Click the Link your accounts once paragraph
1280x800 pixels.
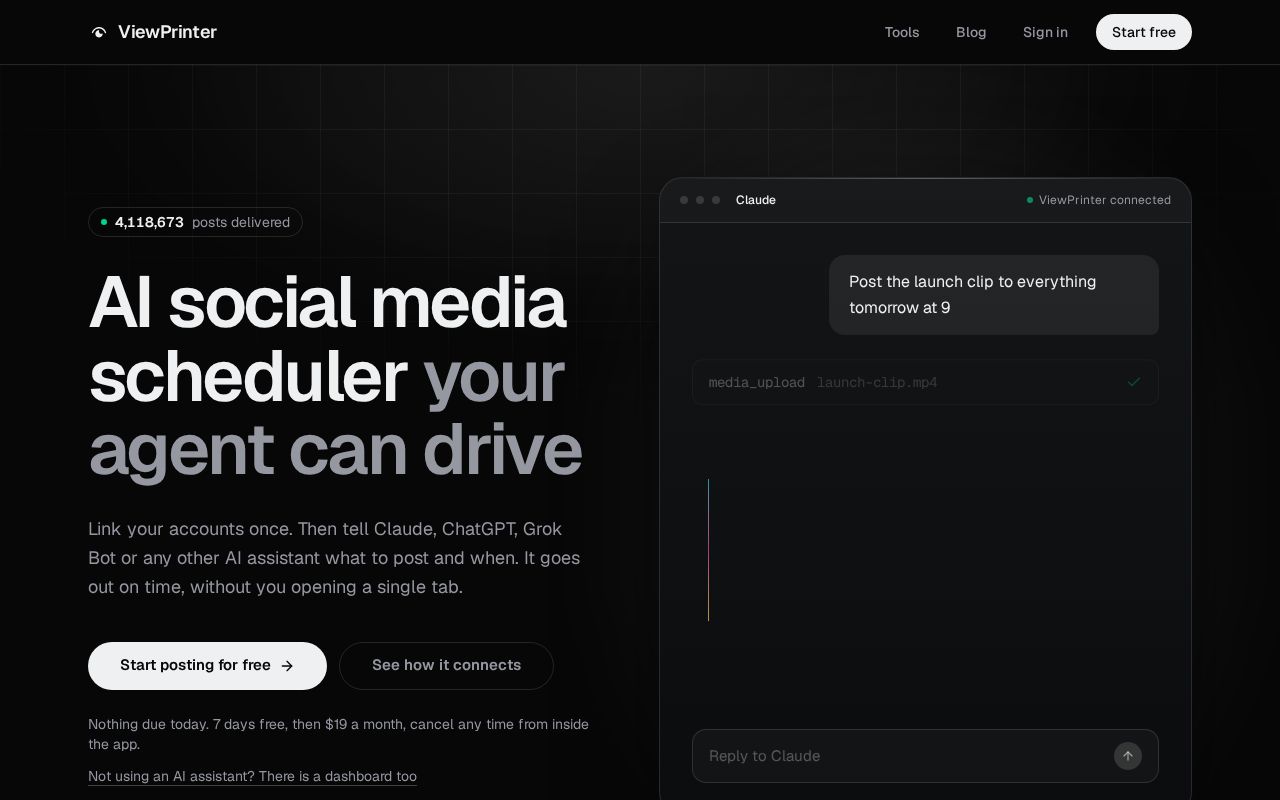[334, 558]
